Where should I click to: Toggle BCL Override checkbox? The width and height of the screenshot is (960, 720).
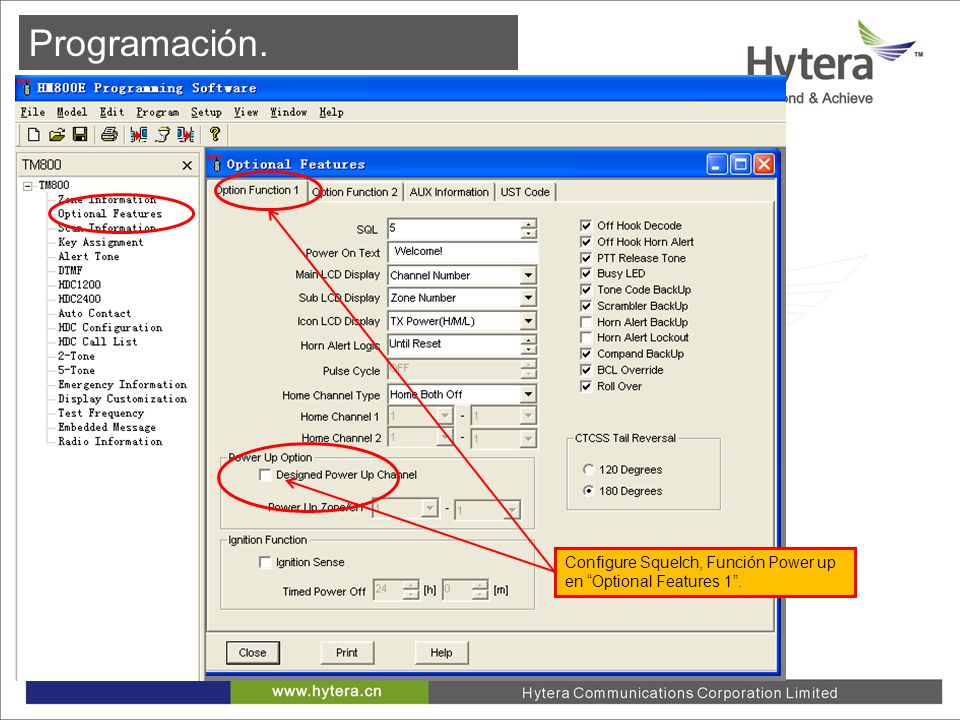[586, 370]
